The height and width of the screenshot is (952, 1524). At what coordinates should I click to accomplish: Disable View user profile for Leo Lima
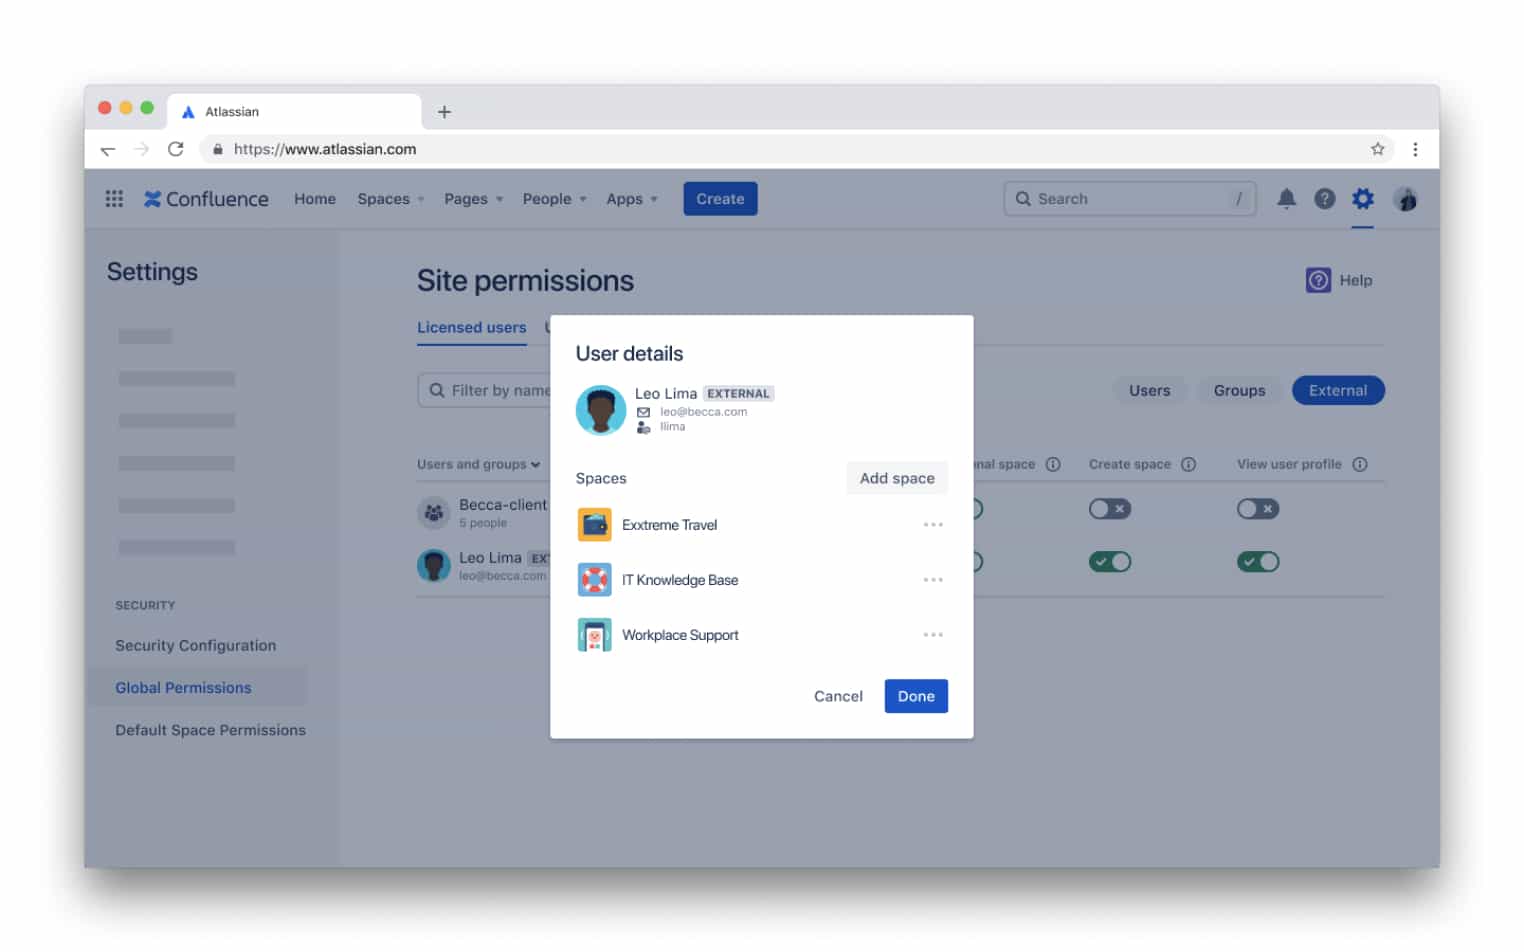click(1258, 561)
